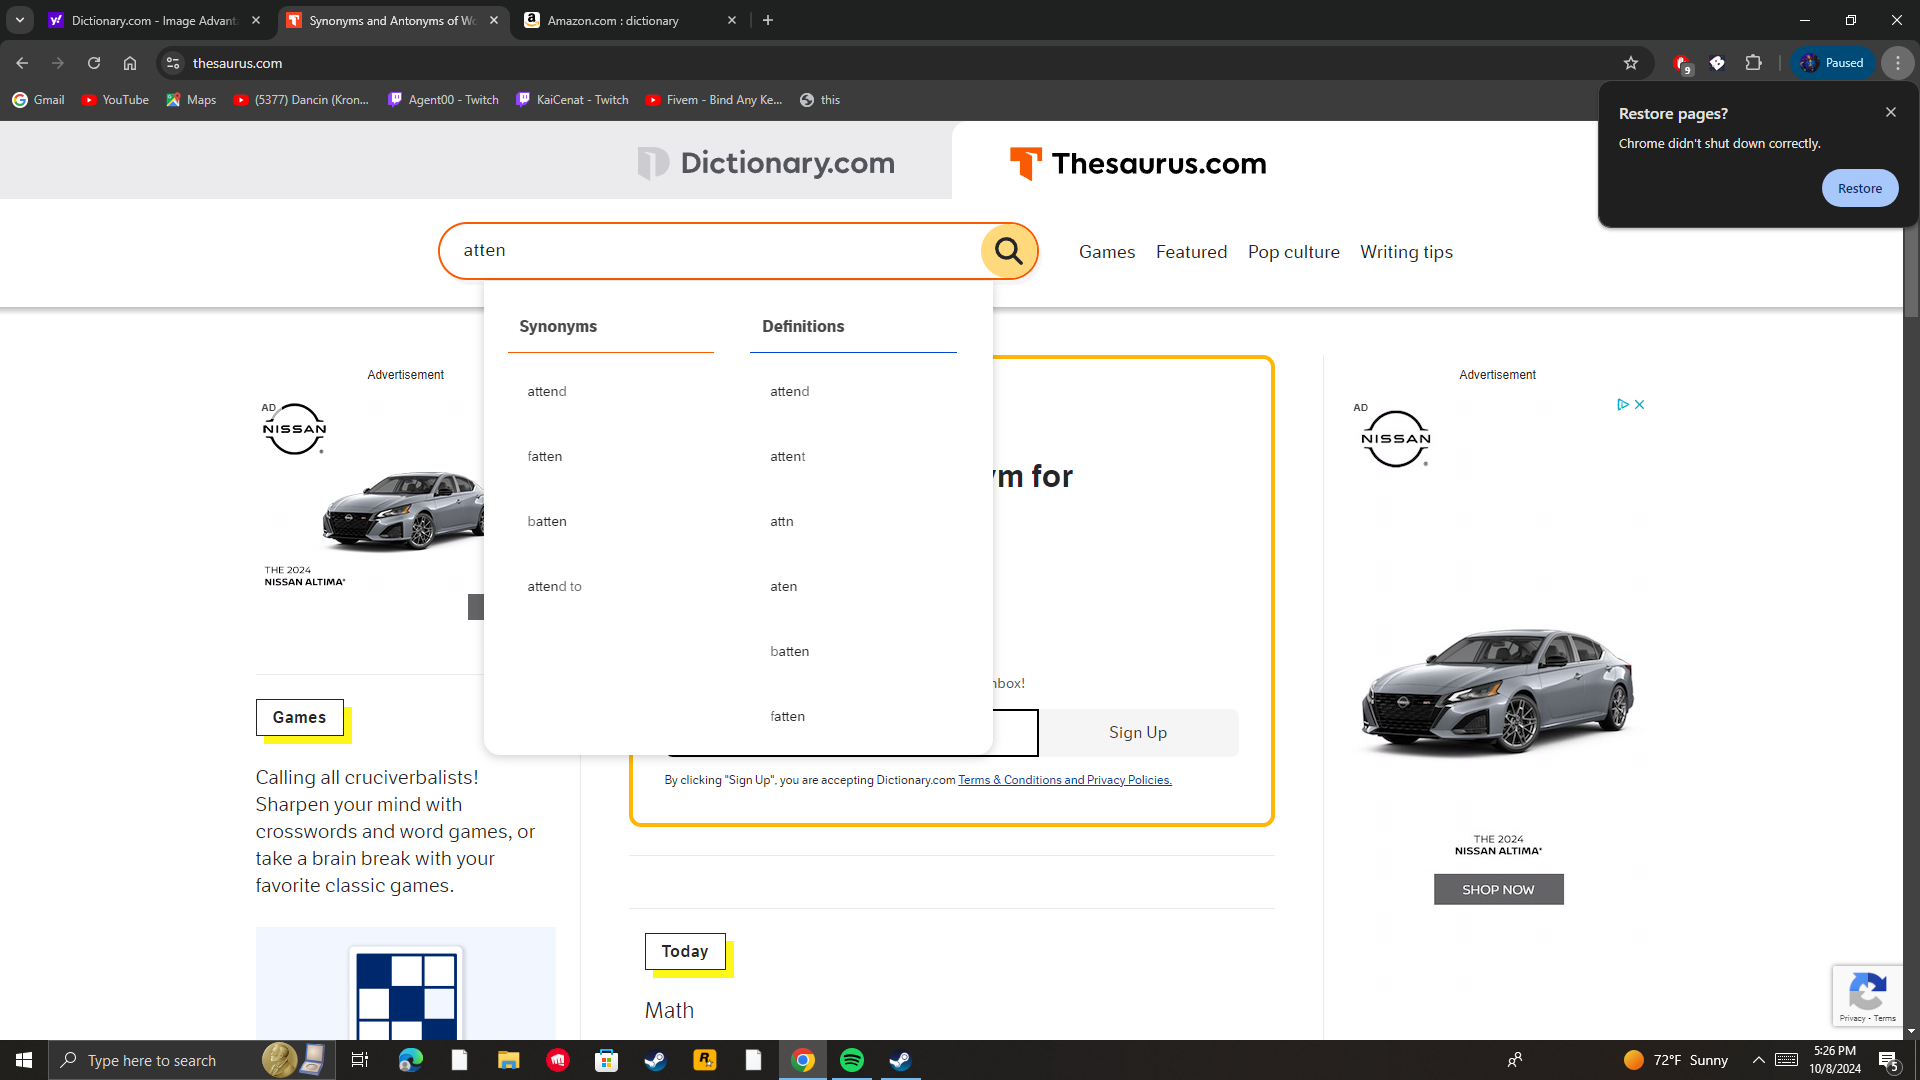Click the Sign Up button

(1137, 733)
